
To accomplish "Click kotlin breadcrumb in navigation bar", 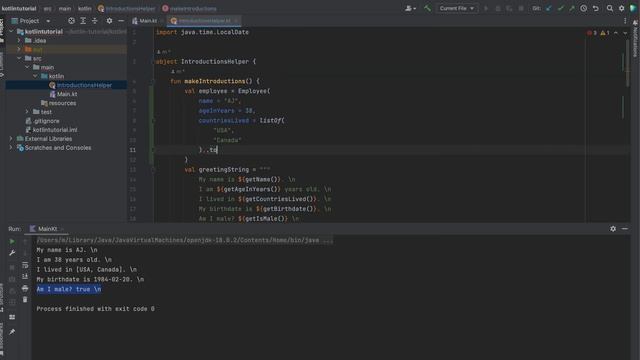I will coord(84,8).
